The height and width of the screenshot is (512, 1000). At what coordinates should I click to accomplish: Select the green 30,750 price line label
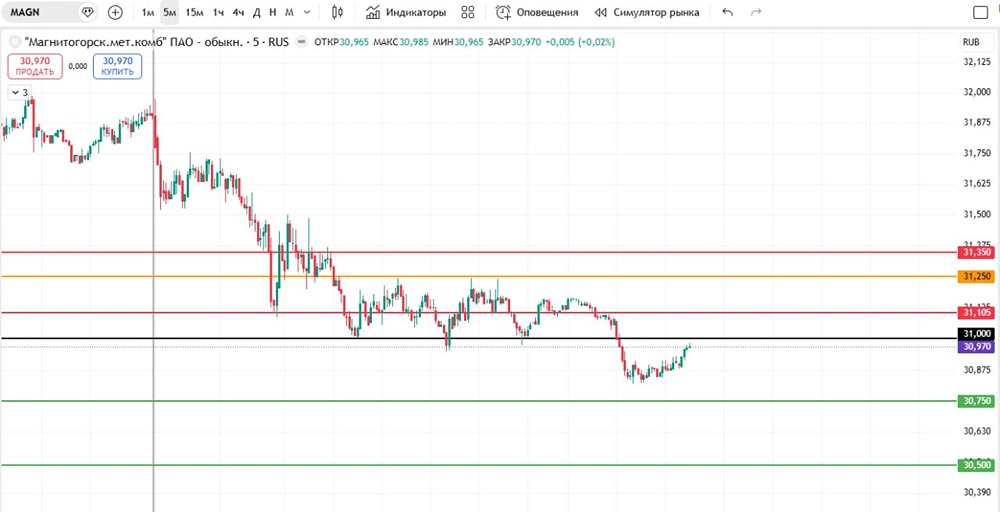(976, 400)
